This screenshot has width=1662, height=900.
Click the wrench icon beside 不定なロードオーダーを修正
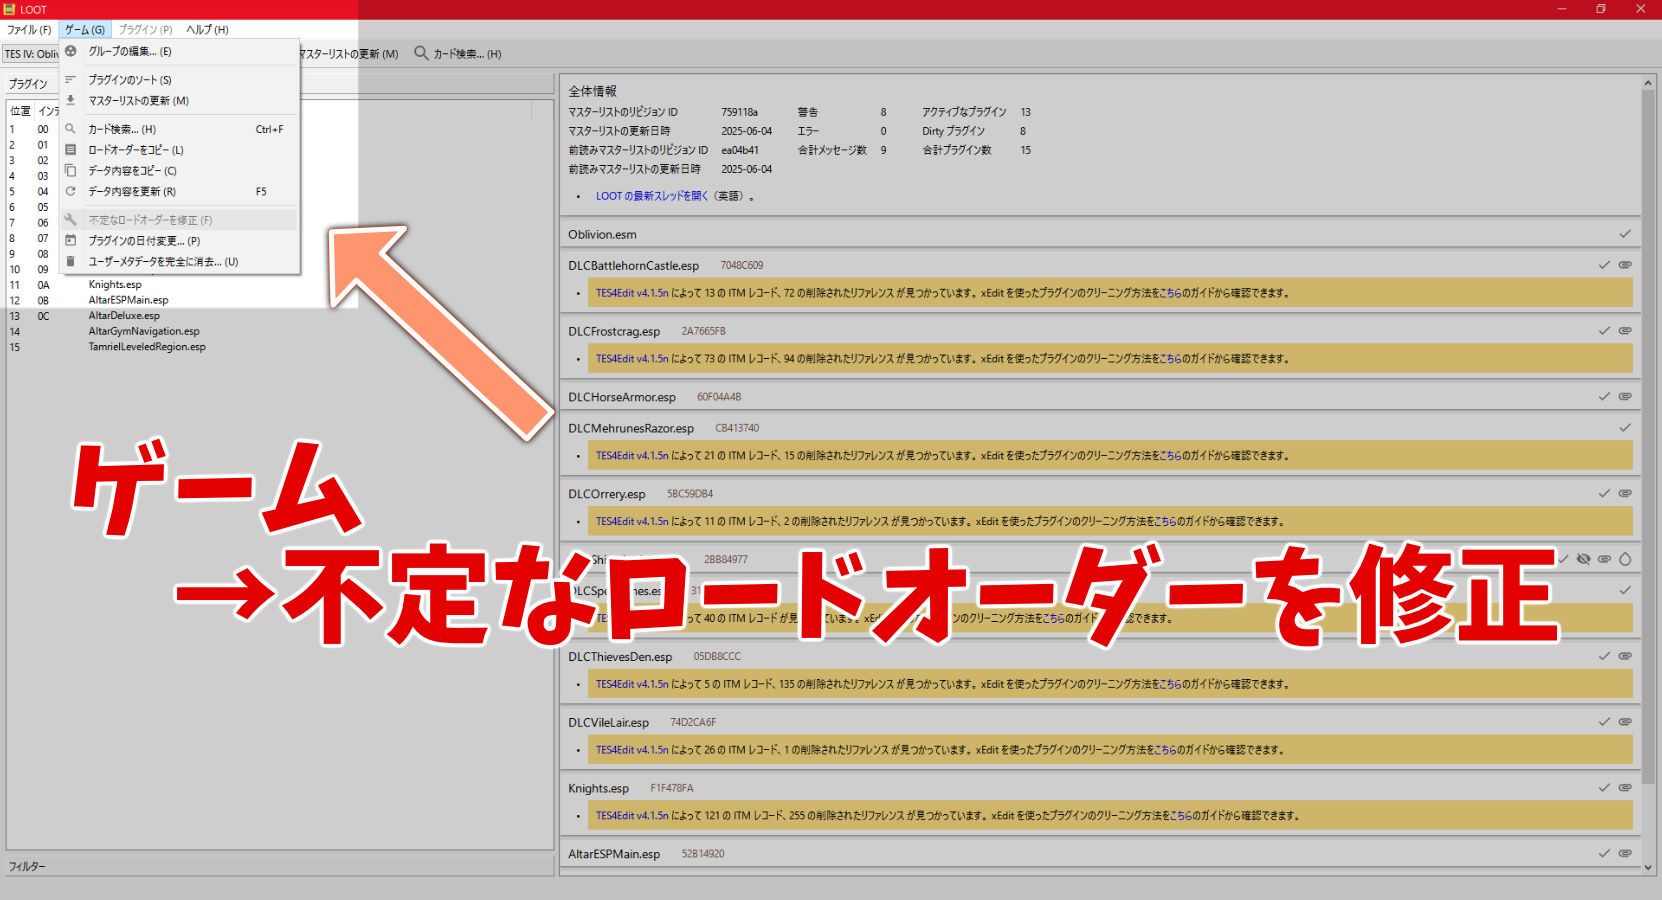coord(71,220)
